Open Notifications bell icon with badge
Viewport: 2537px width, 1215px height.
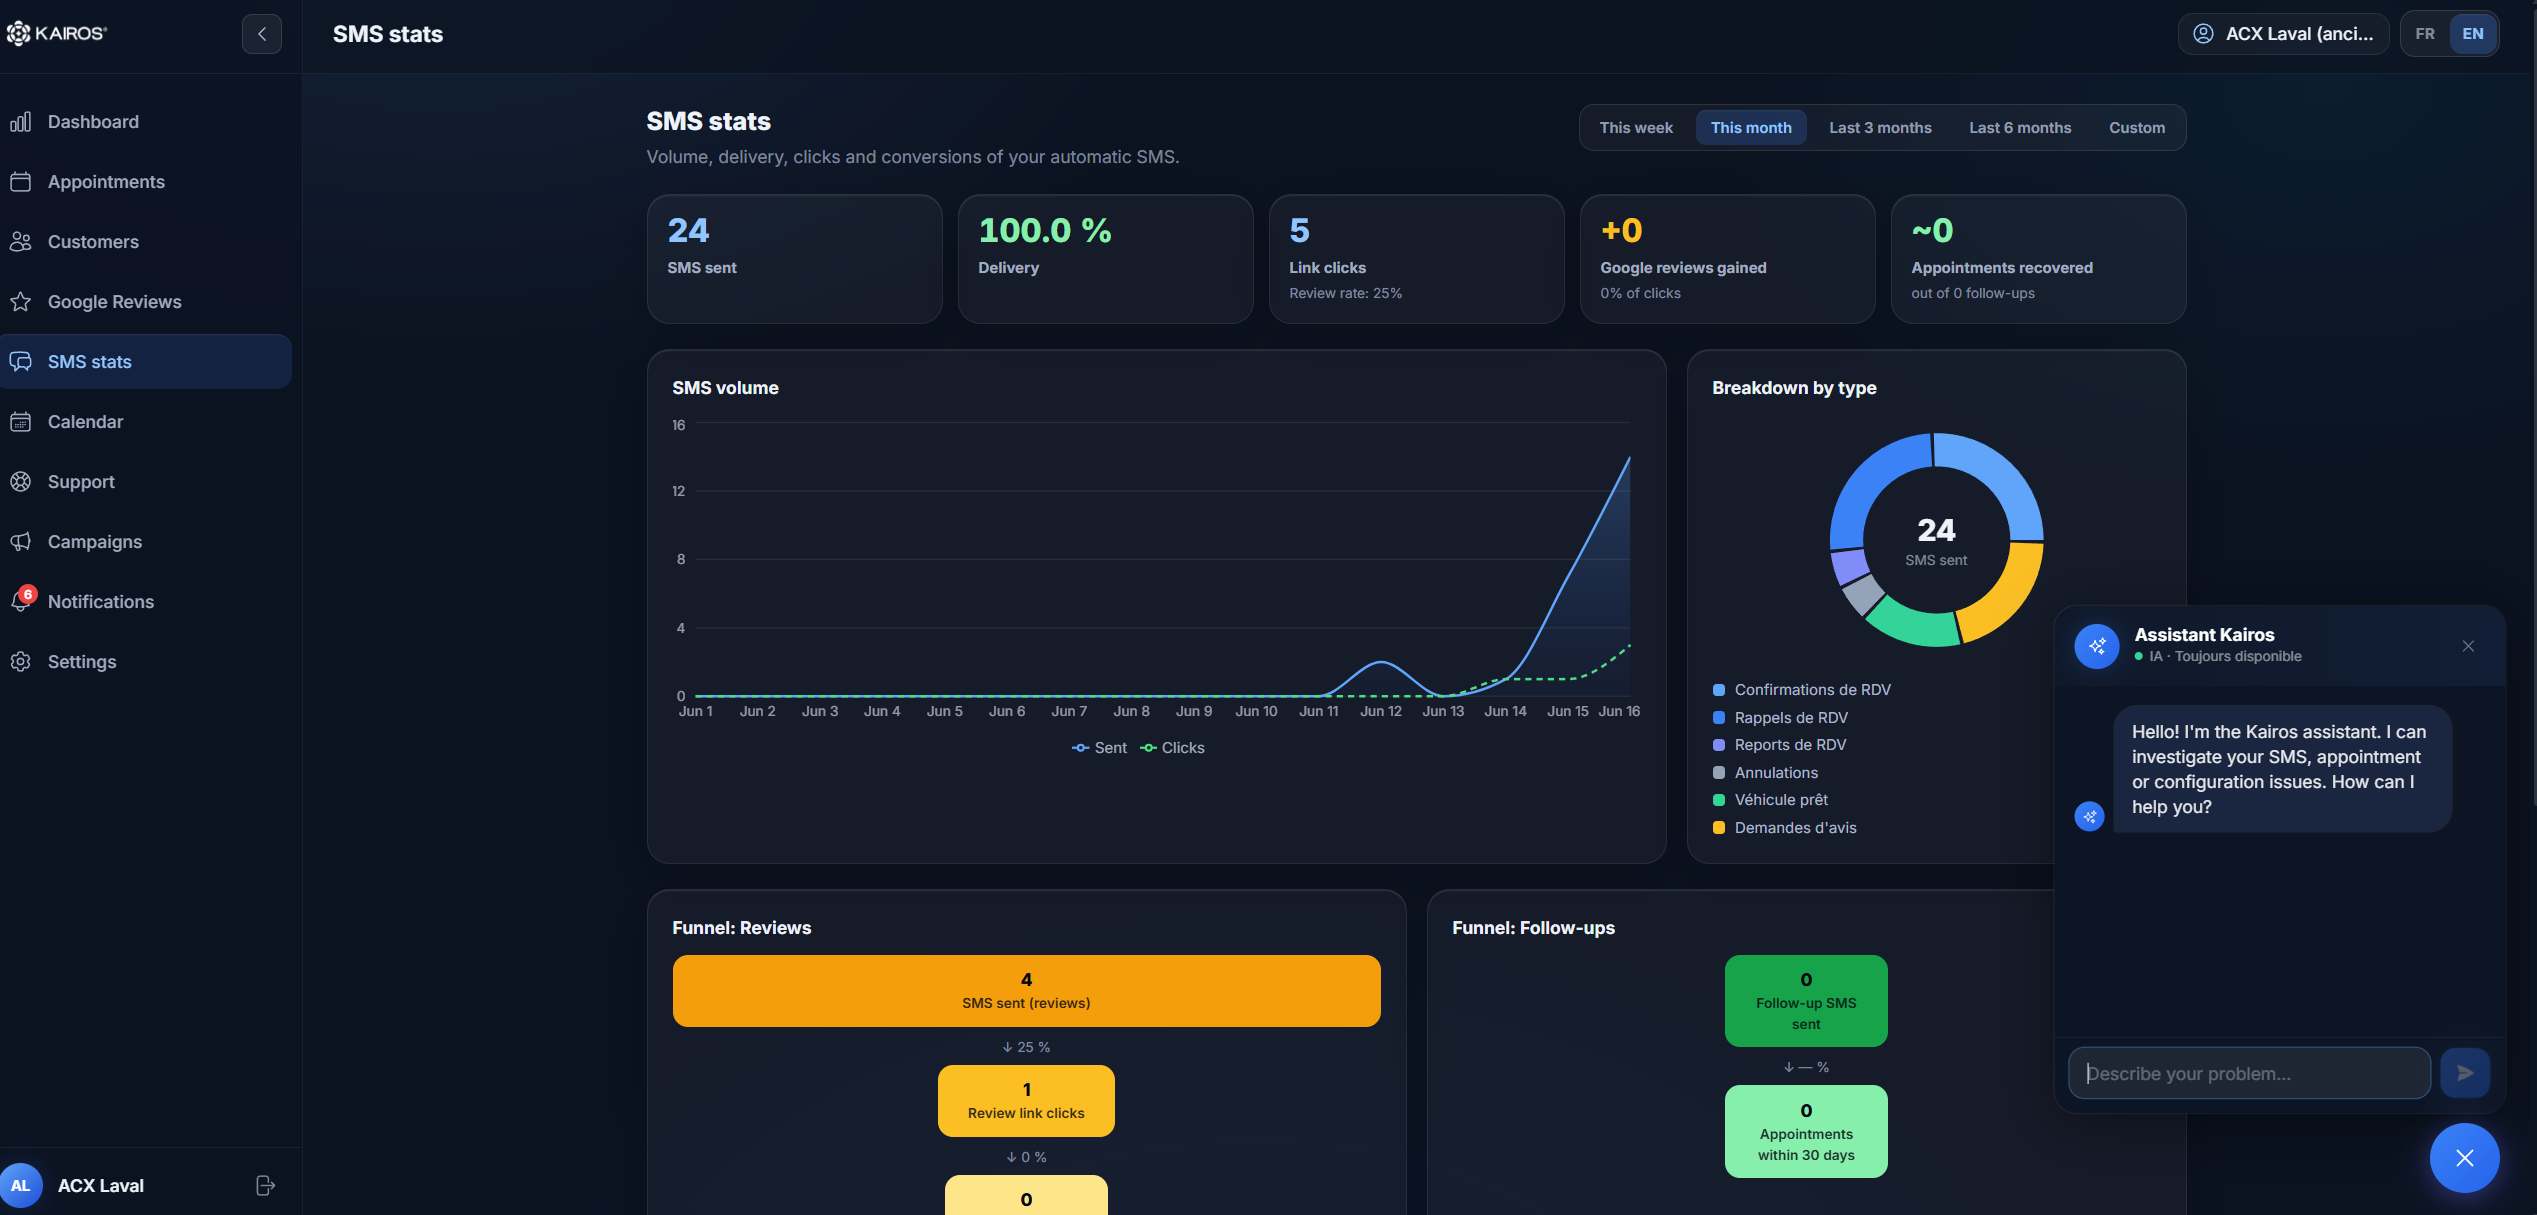point(22,600)
